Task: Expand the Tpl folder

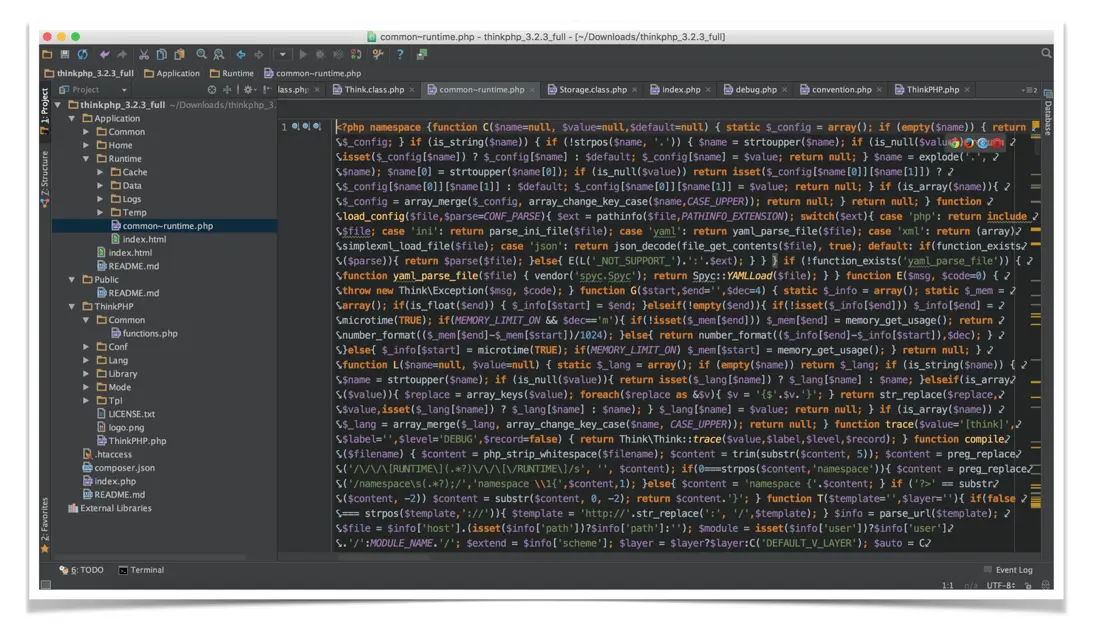Action: point(86,400)
